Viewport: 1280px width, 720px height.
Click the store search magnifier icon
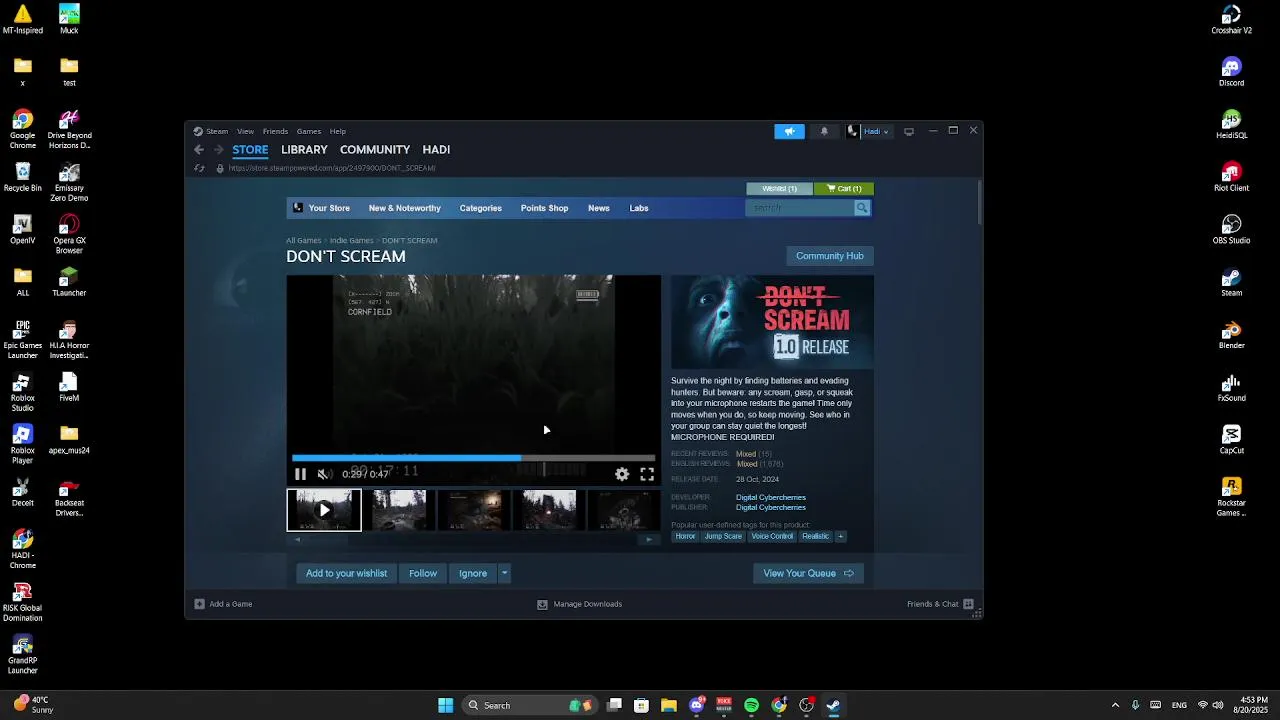pos(862,208)
